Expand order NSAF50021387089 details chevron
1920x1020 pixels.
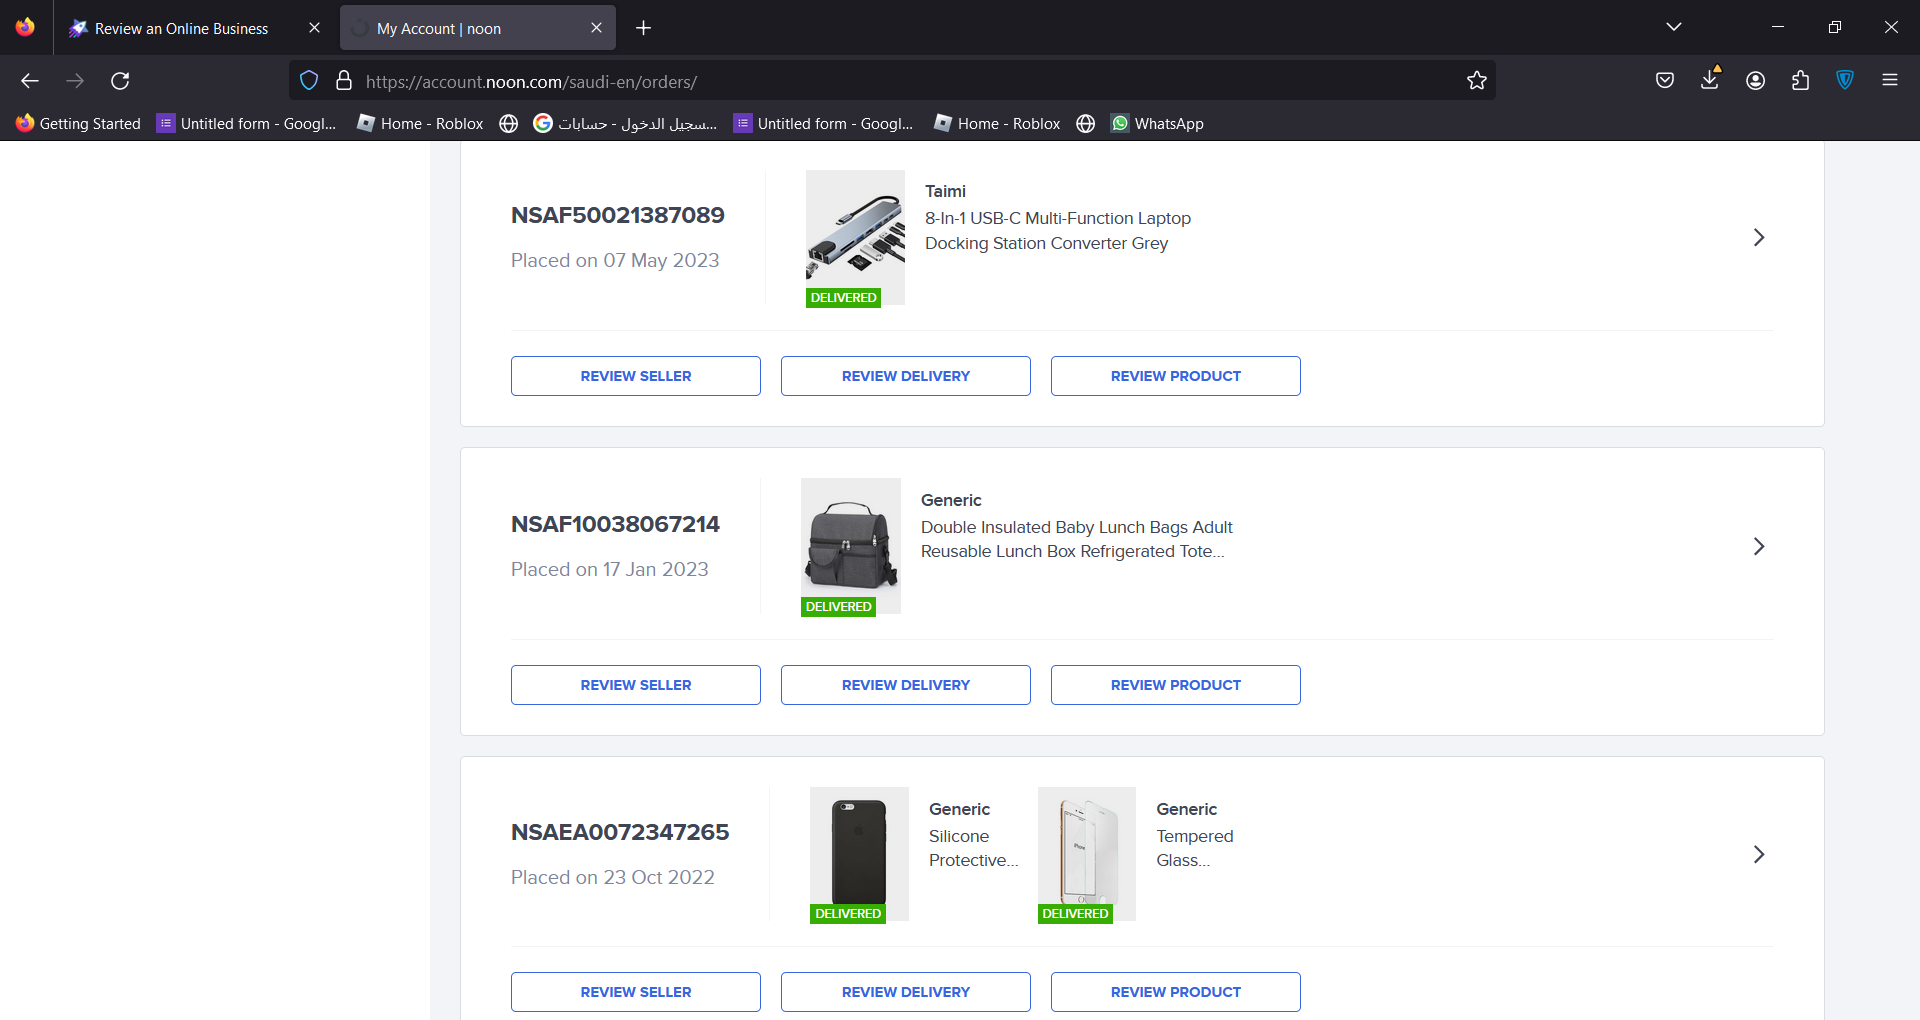coord(1758,238)
